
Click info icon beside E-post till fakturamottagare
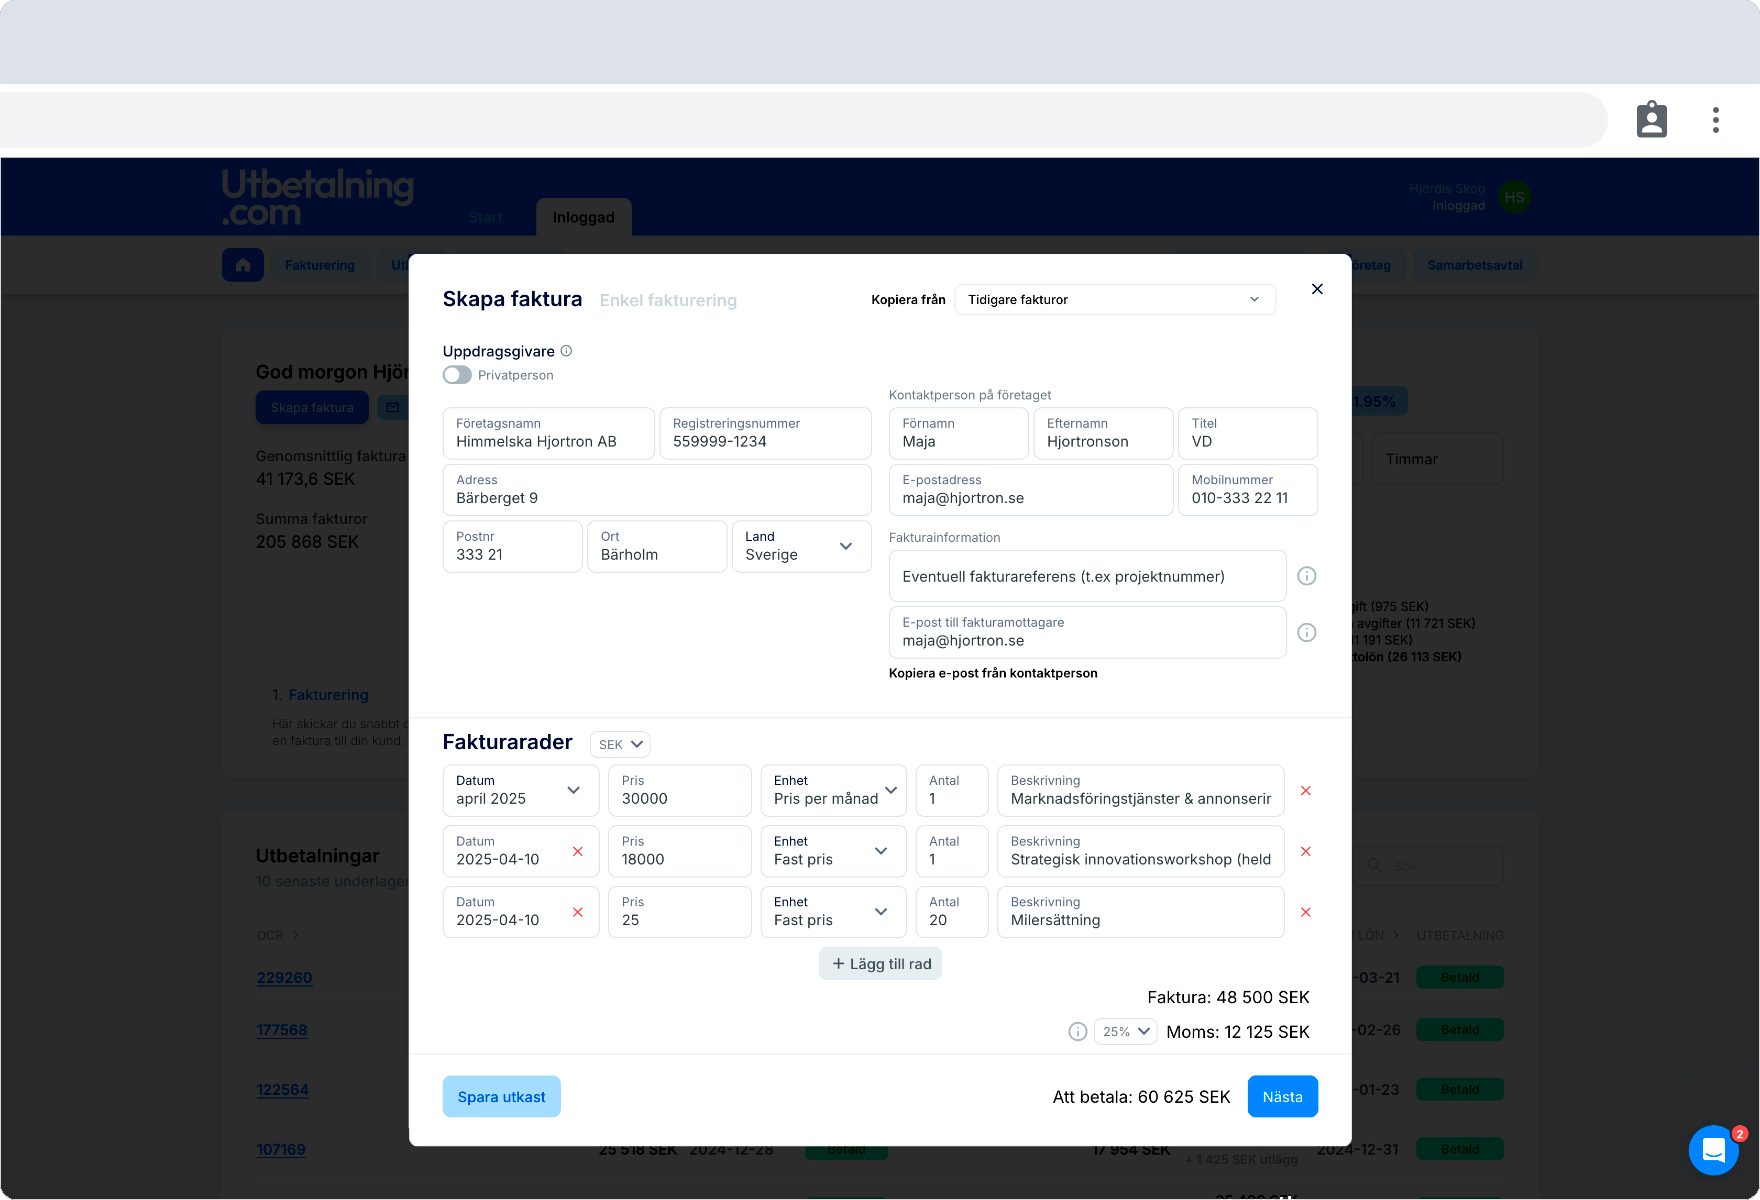1307,632
